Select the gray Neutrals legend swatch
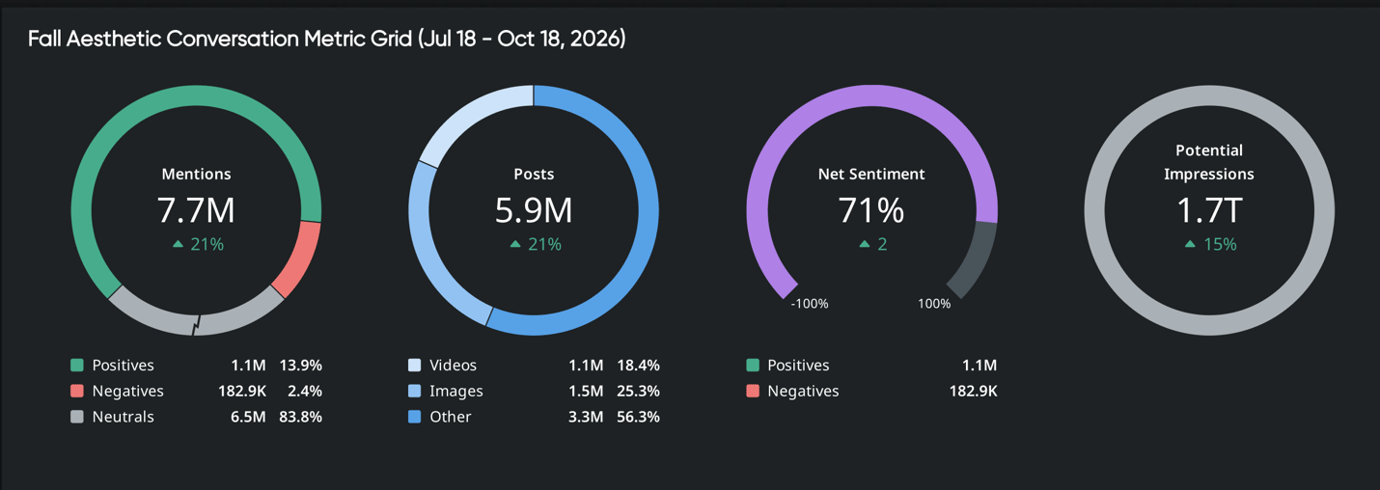Image resolution: width=1380 pixels, height=490 pixels. [x=77, y=417]
